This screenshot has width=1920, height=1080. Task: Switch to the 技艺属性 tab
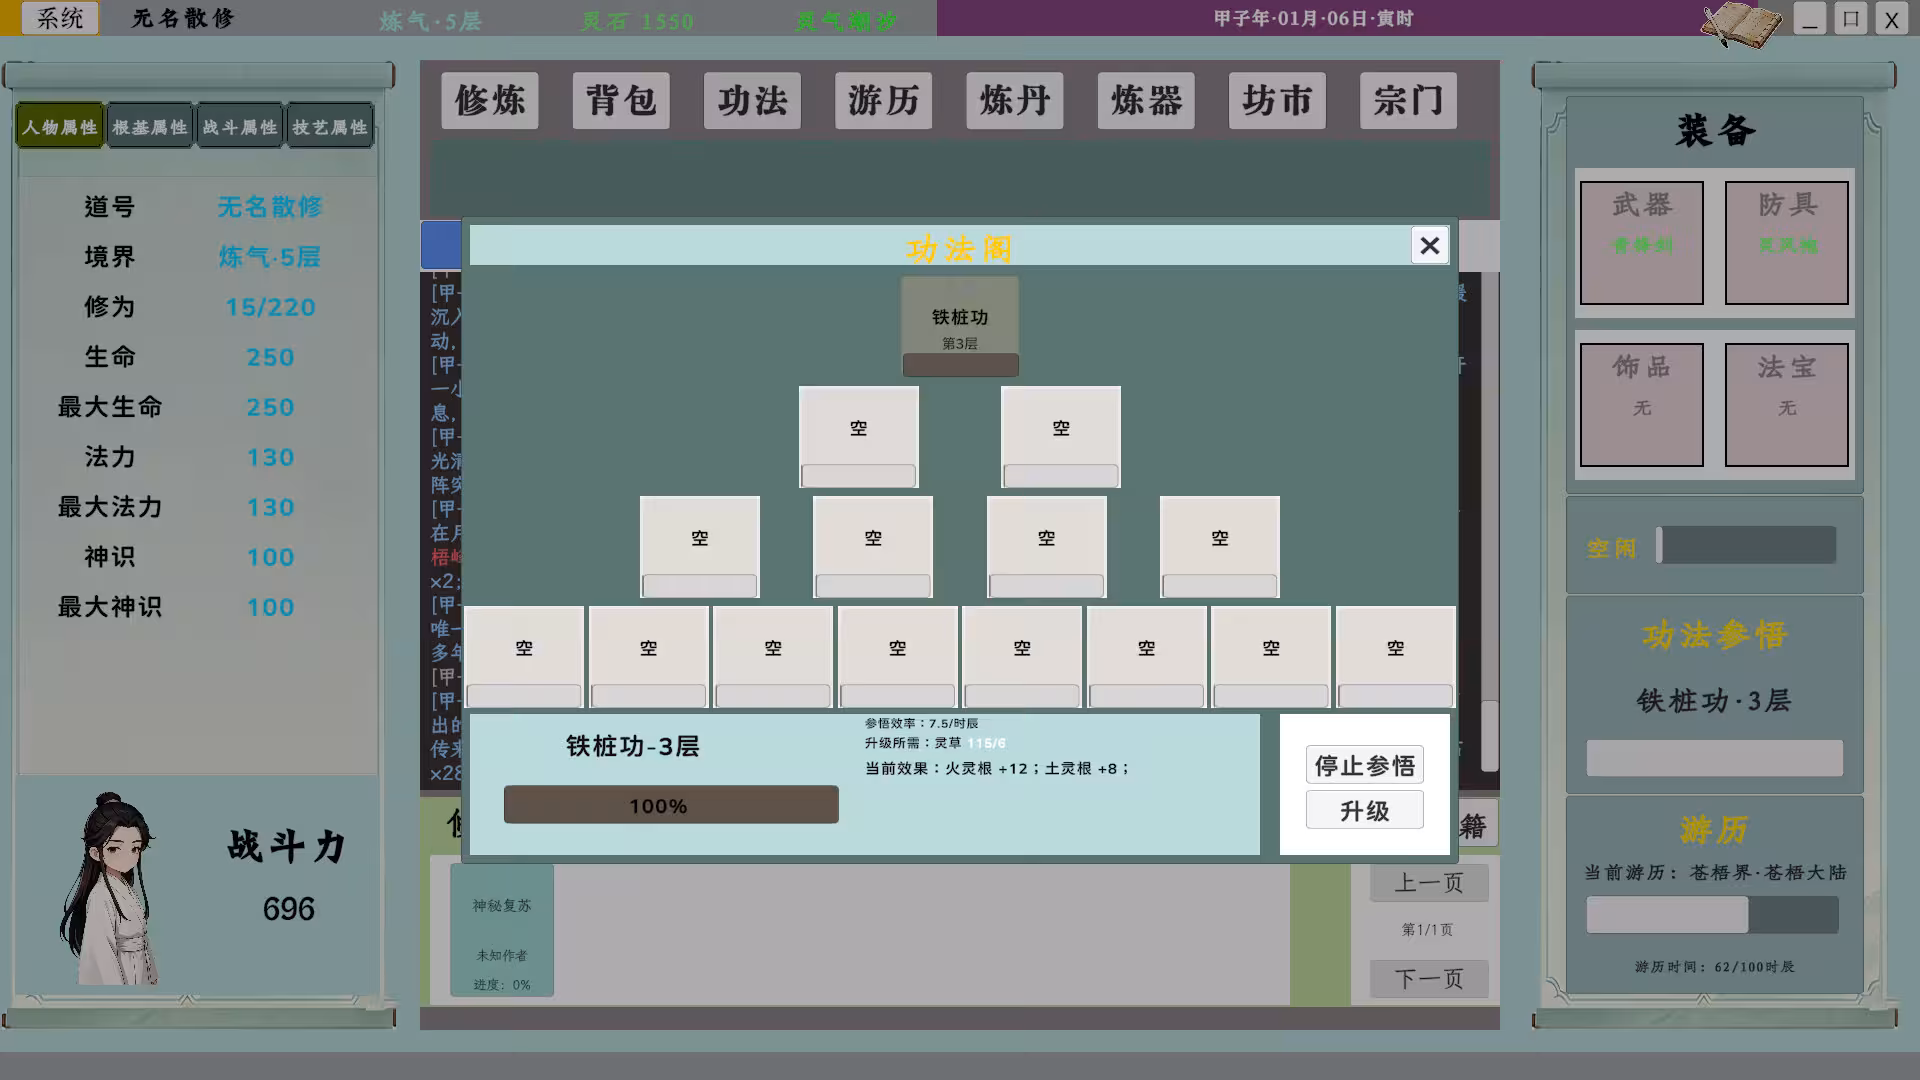(330, 127)
